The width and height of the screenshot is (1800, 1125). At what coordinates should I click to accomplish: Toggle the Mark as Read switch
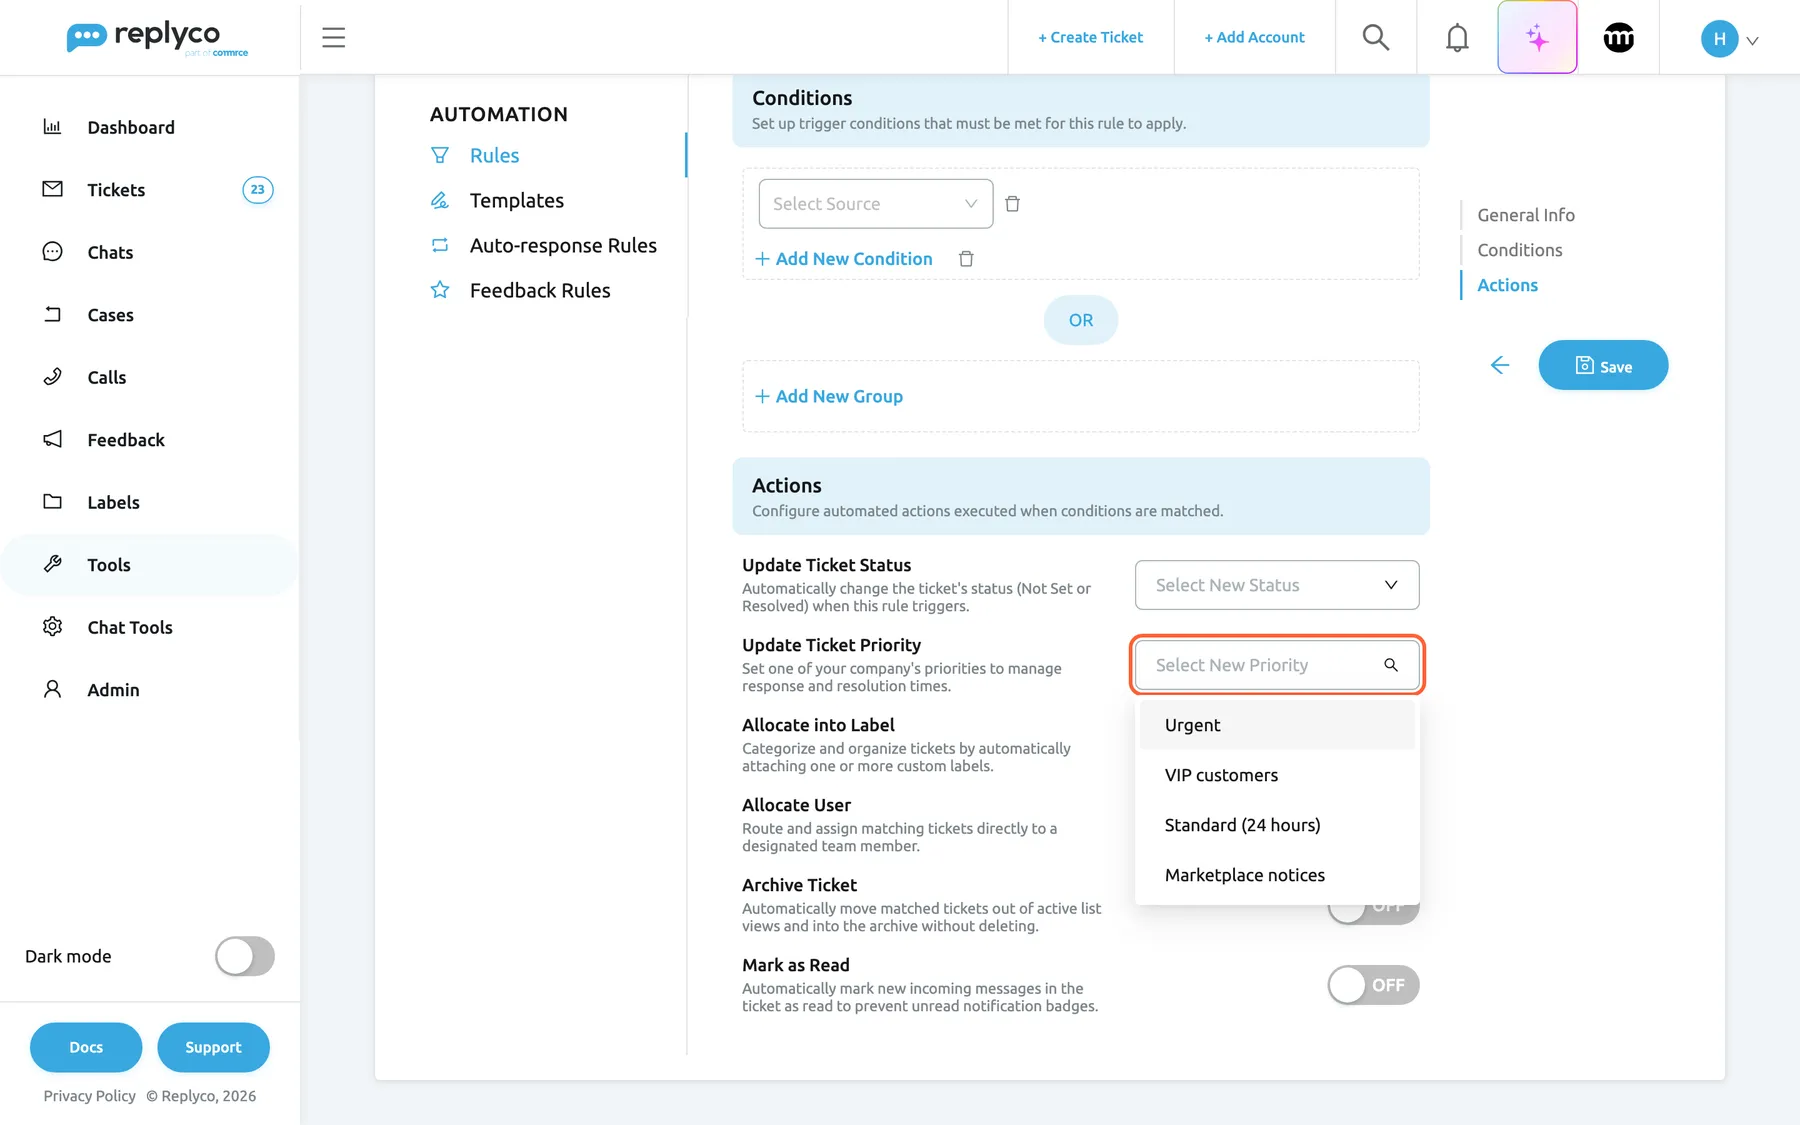pyautogui.click(x=1373, y=985)
